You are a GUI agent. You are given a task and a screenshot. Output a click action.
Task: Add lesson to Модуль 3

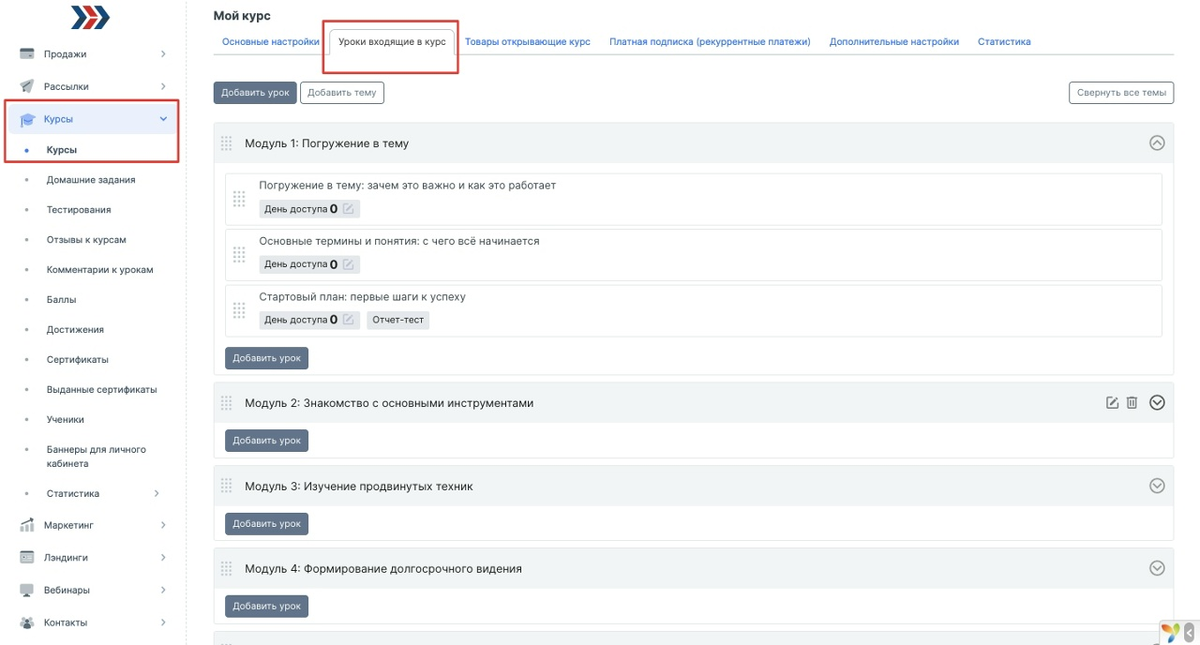click(x=267, y=523)
